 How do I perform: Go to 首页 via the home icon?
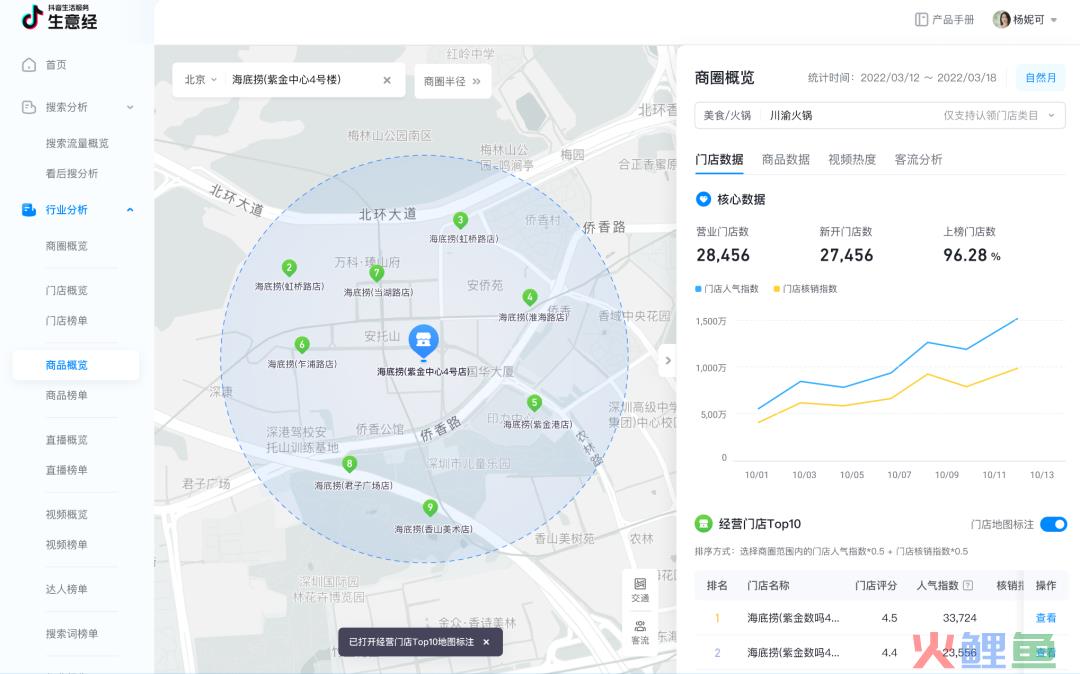click(29, 65)
